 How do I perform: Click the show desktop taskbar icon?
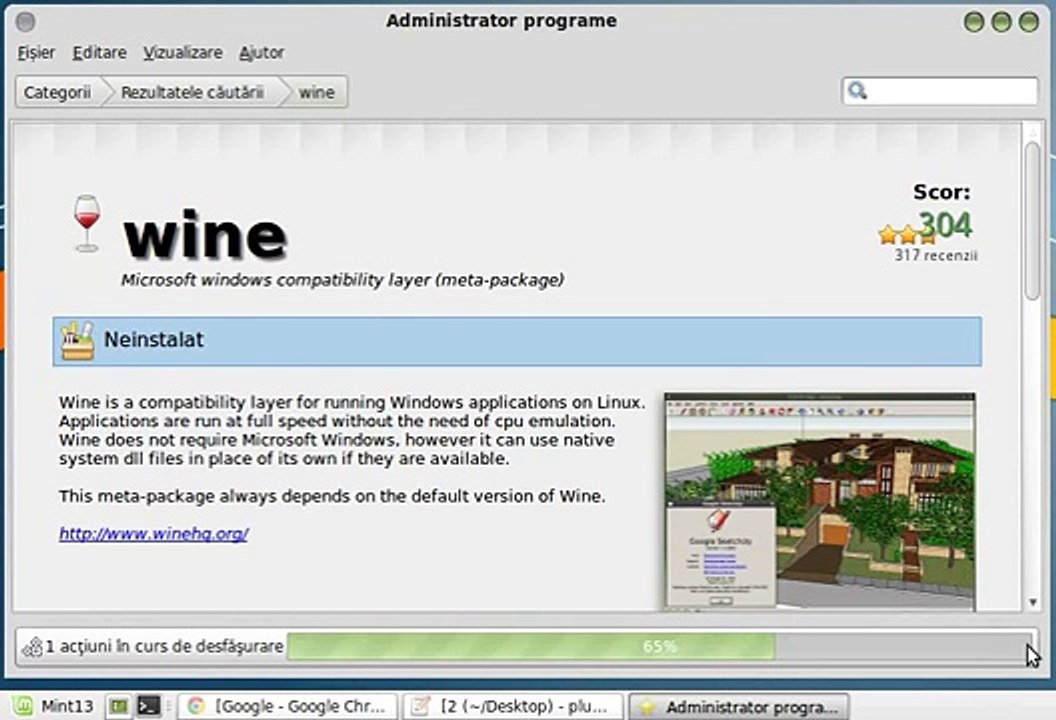click(119, 707)
